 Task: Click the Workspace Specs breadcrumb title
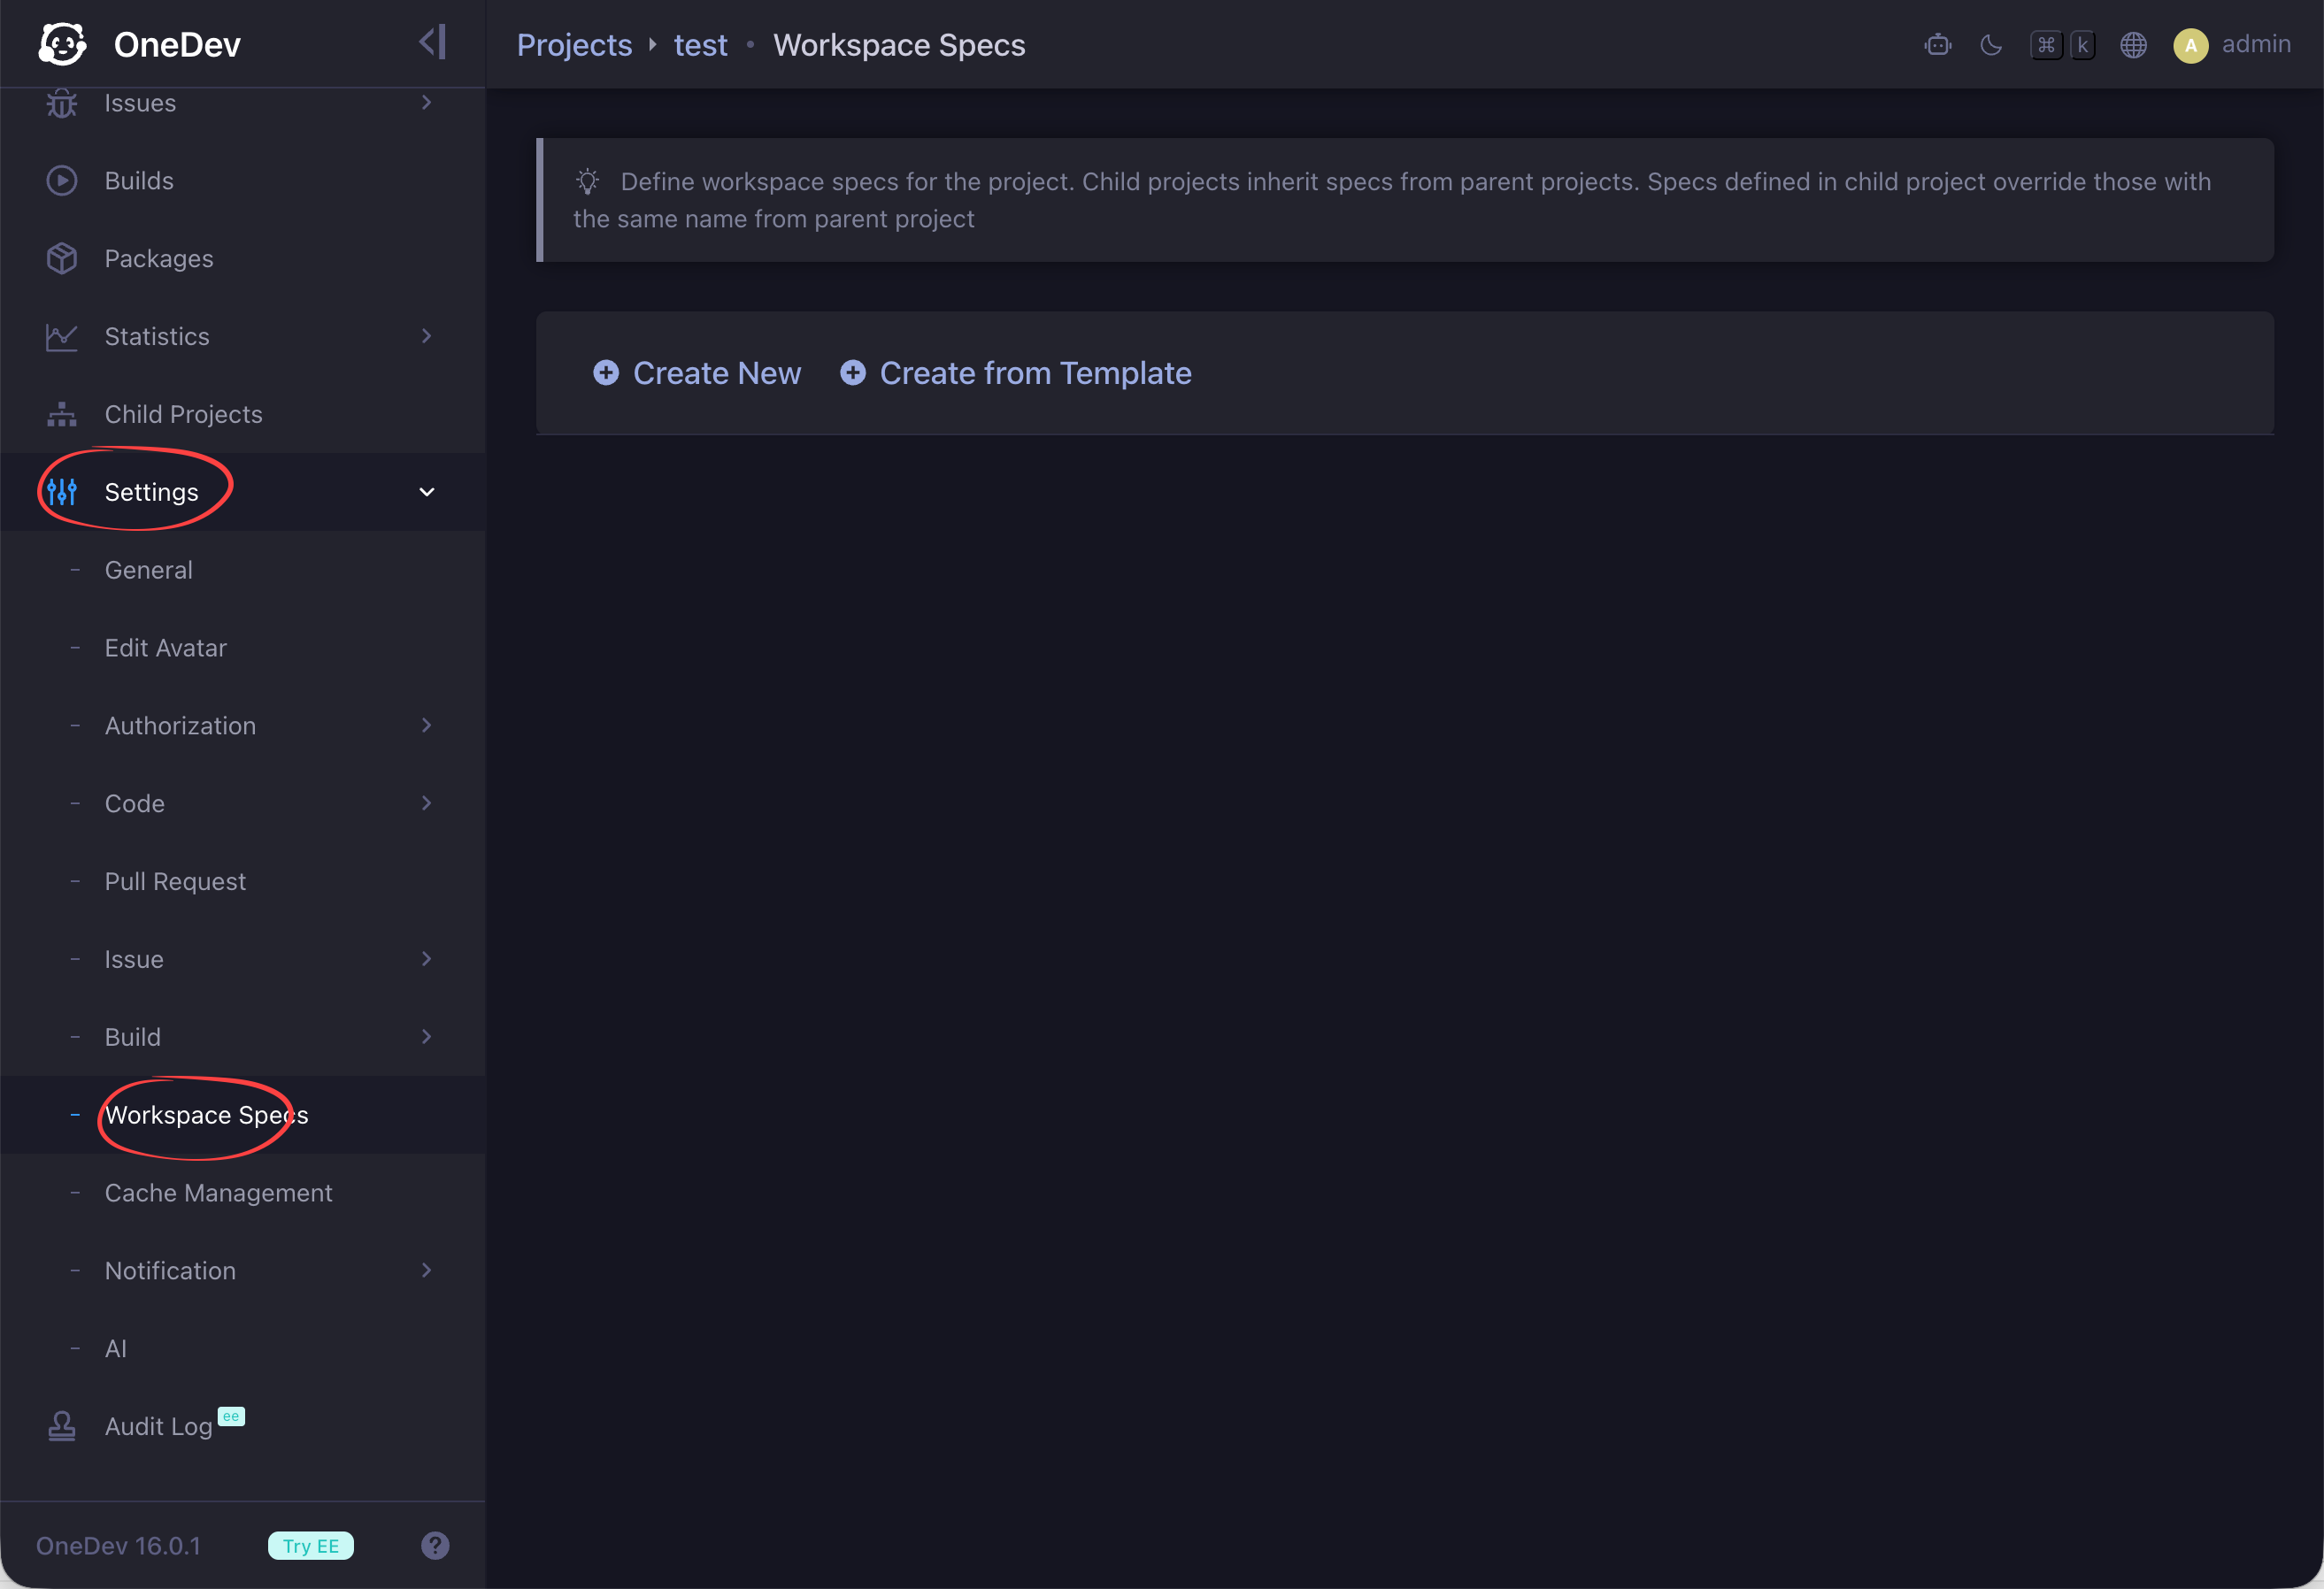click(x=899, y=45)
